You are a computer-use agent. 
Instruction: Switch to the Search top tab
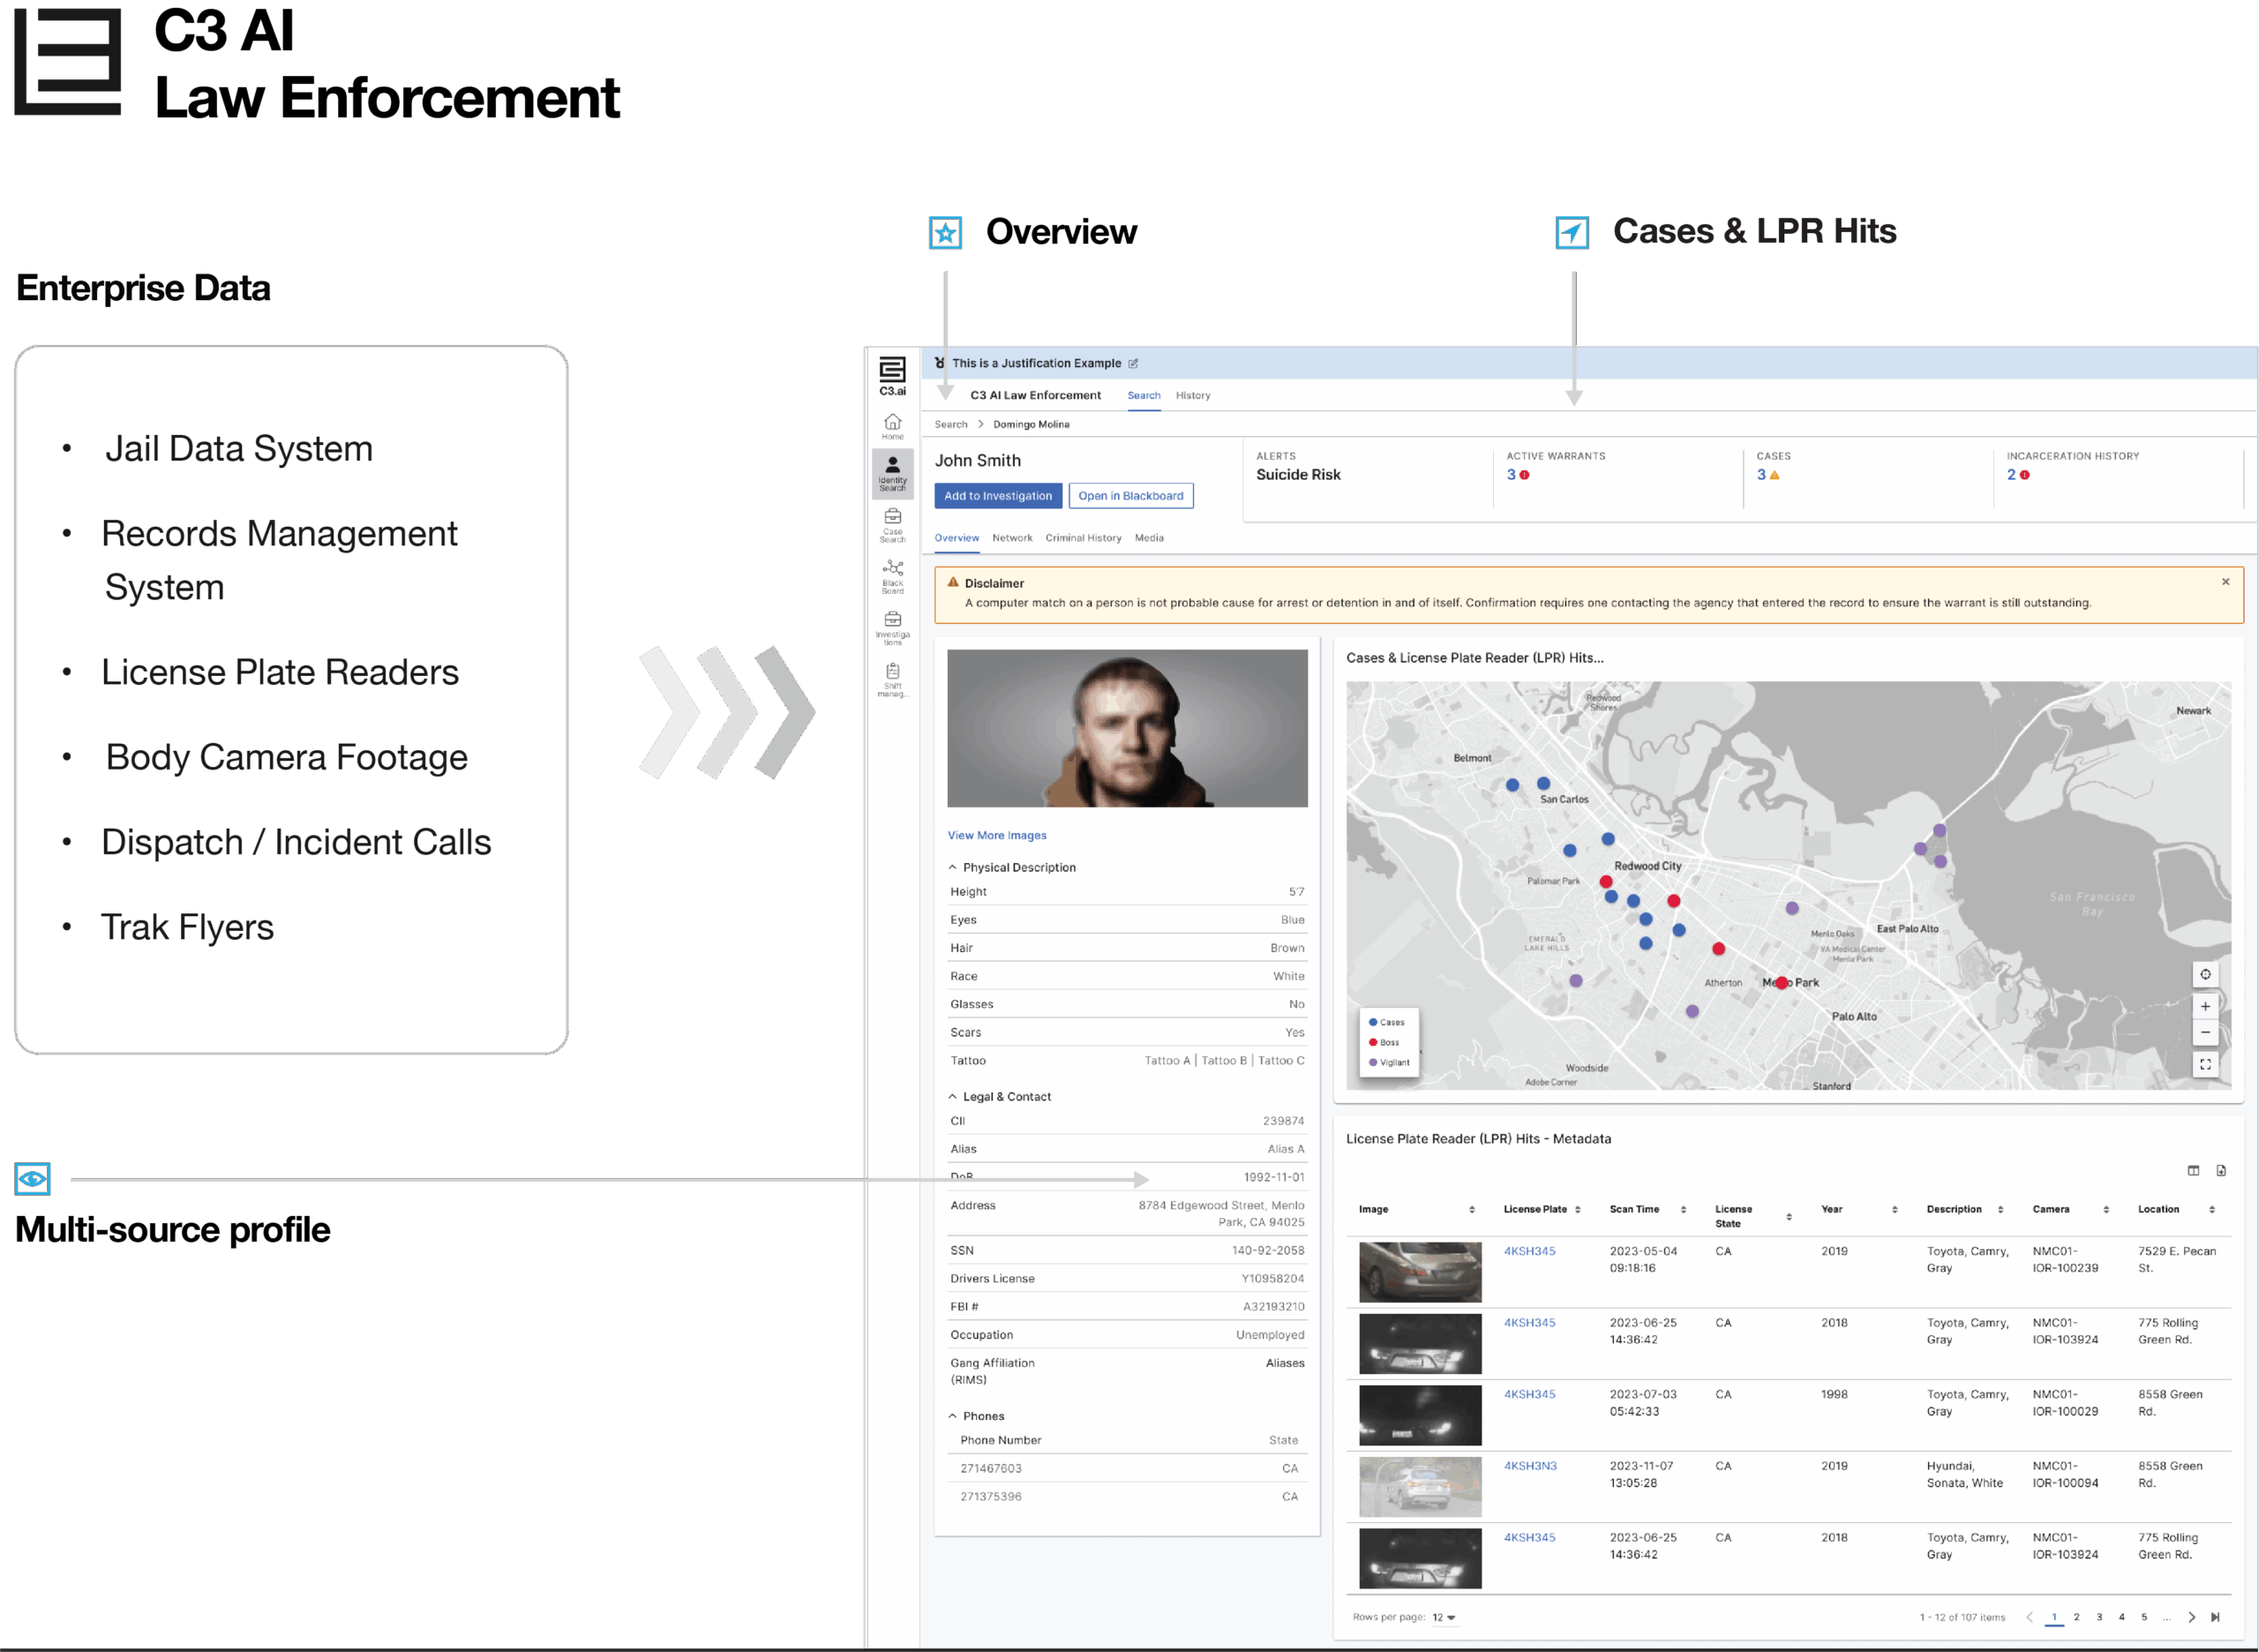click(x=1144, y=396)
